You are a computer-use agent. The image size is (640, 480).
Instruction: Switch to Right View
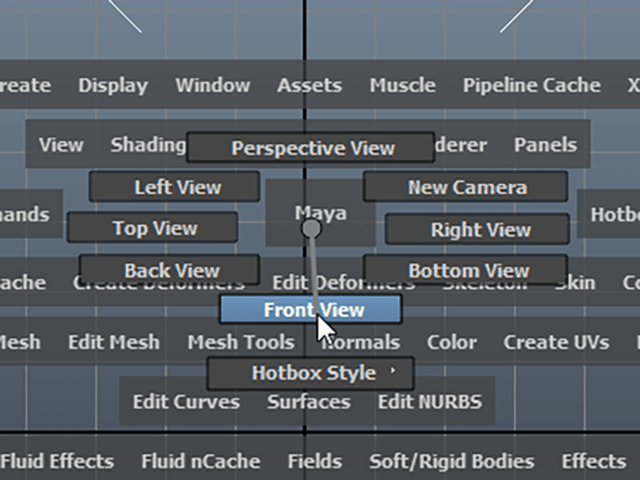[x=480, y=230]
